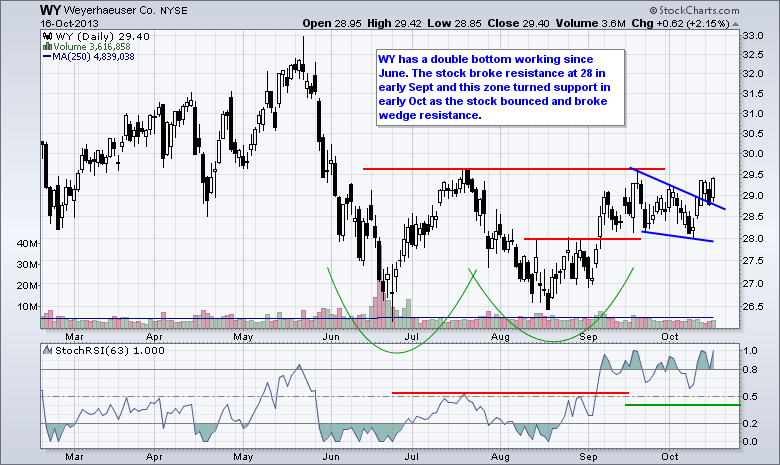Viewport: 780px width, 465px height.
Task: Click the double bottom annotation text box
Action: point(500,88)
